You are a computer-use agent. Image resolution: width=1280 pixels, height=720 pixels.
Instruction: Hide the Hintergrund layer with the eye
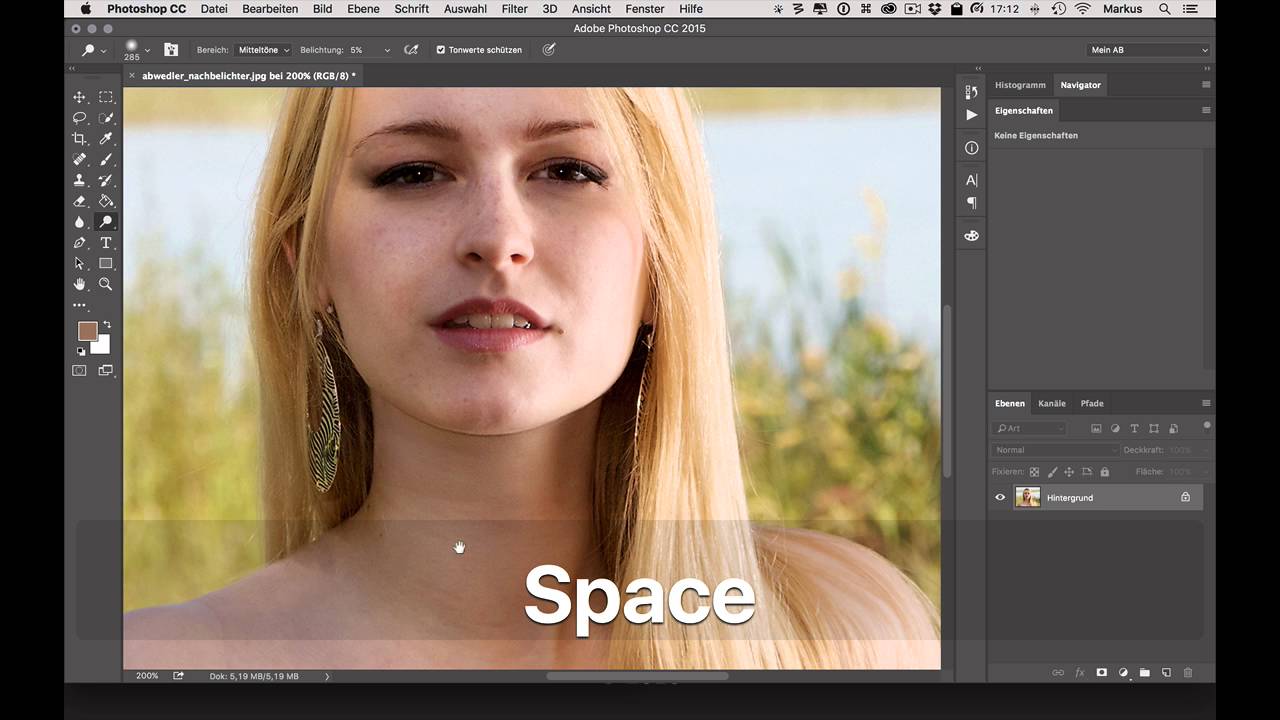coord(1000,497)
